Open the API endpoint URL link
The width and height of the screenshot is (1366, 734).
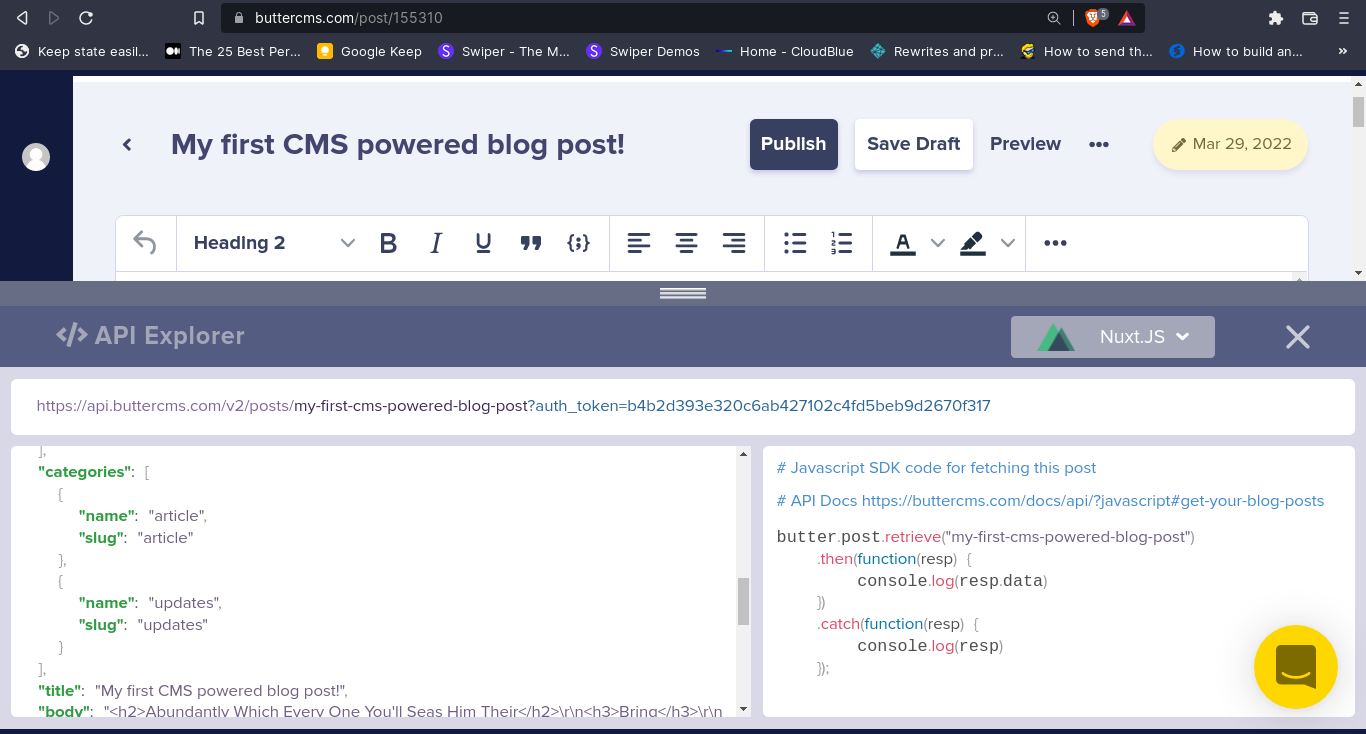[x=514, y=406]
